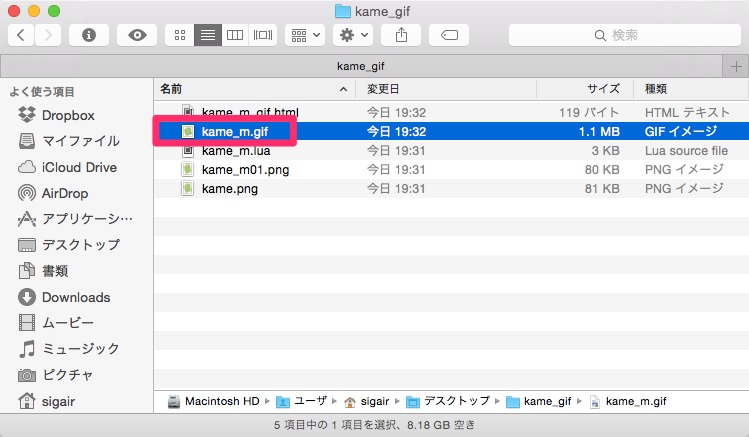Open the Share toolbar button
Screen dimensions: 749x437
(x=401, y=35)
